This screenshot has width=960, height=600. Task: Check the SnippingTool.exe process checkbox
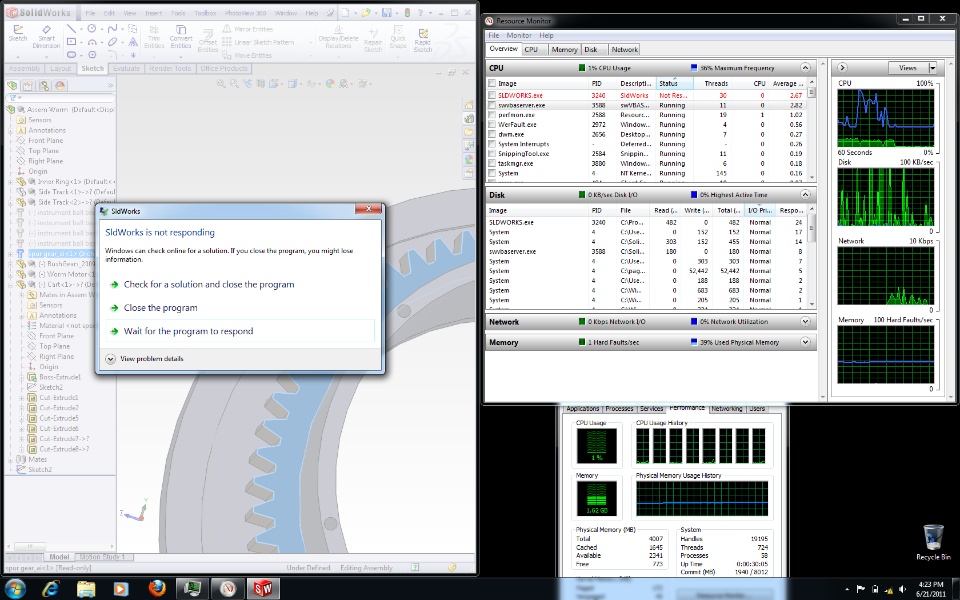[492, 154]
